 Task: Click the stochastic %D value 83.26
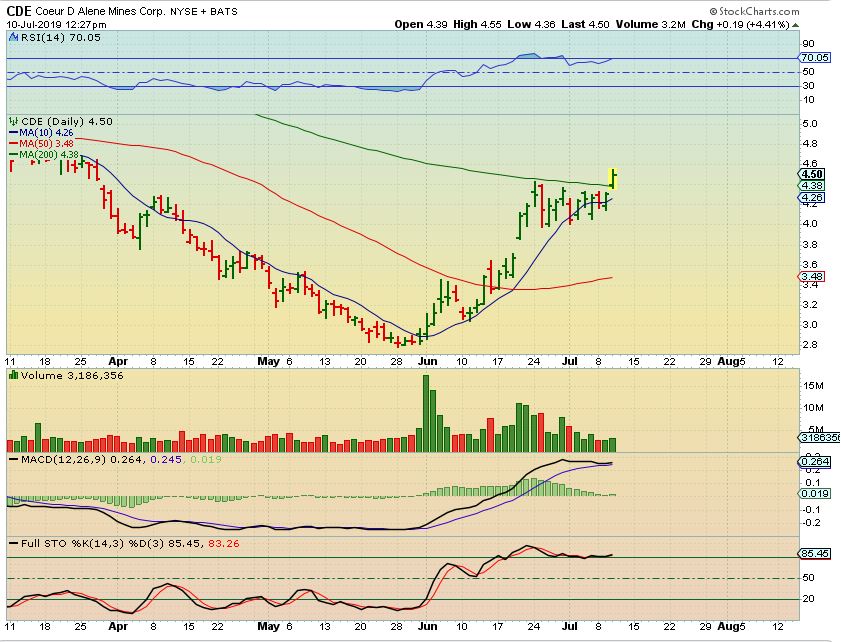[x=223, y=544]
